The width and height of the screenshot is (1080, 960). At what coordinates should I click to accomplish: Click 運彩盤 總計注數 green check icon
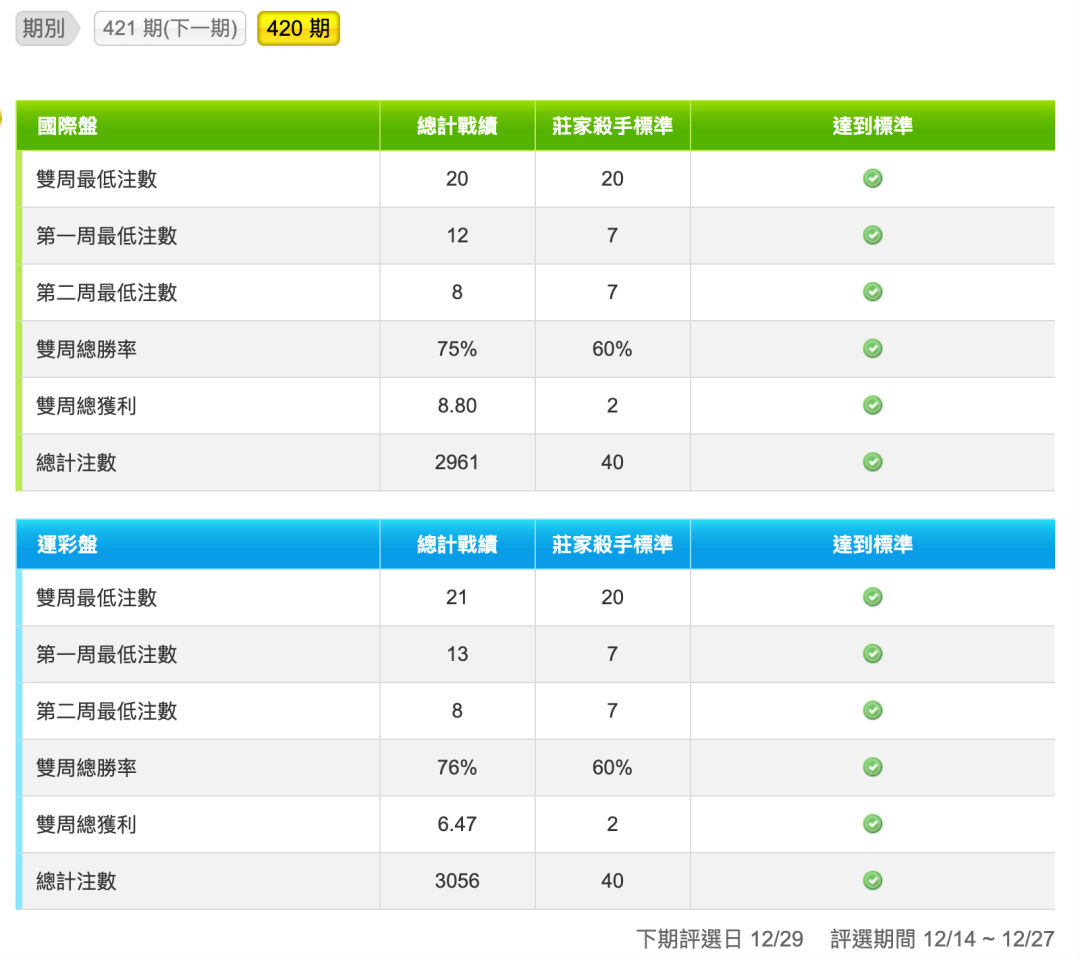872,881
